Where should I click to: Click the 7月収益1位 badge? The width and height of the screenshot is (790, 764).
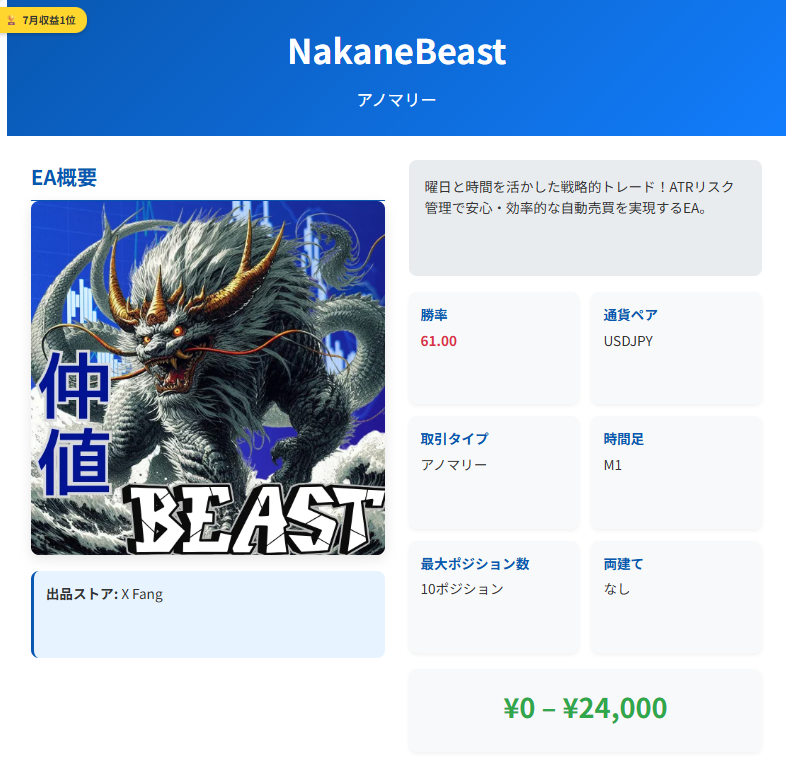click(x=42, y=20)
